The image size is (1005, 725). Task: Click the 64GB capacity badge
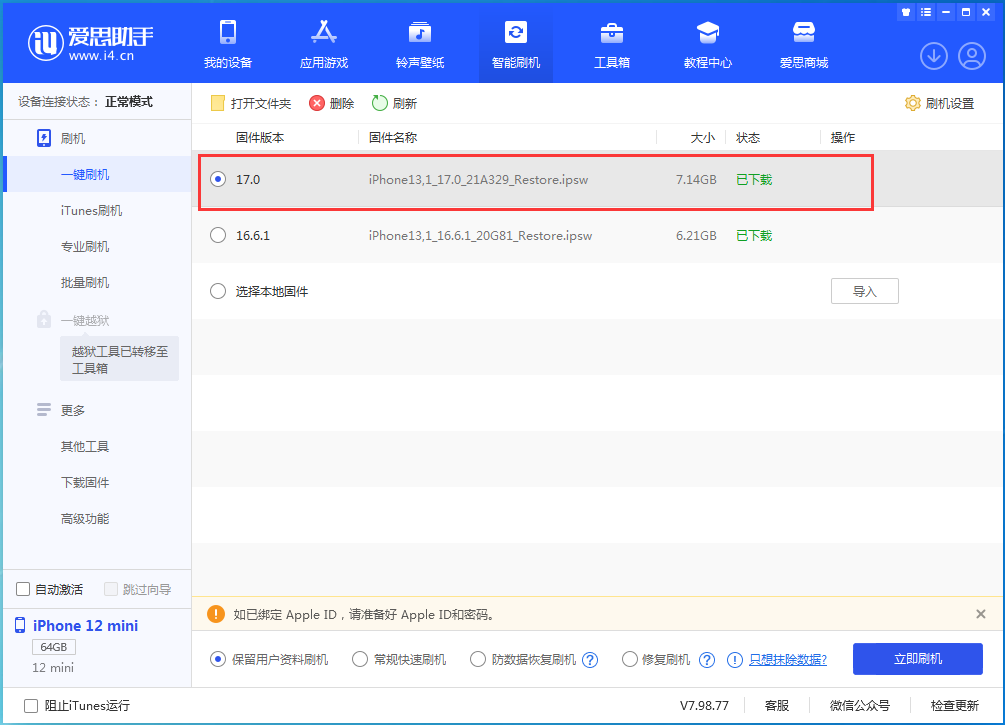(x=54, y=647)
